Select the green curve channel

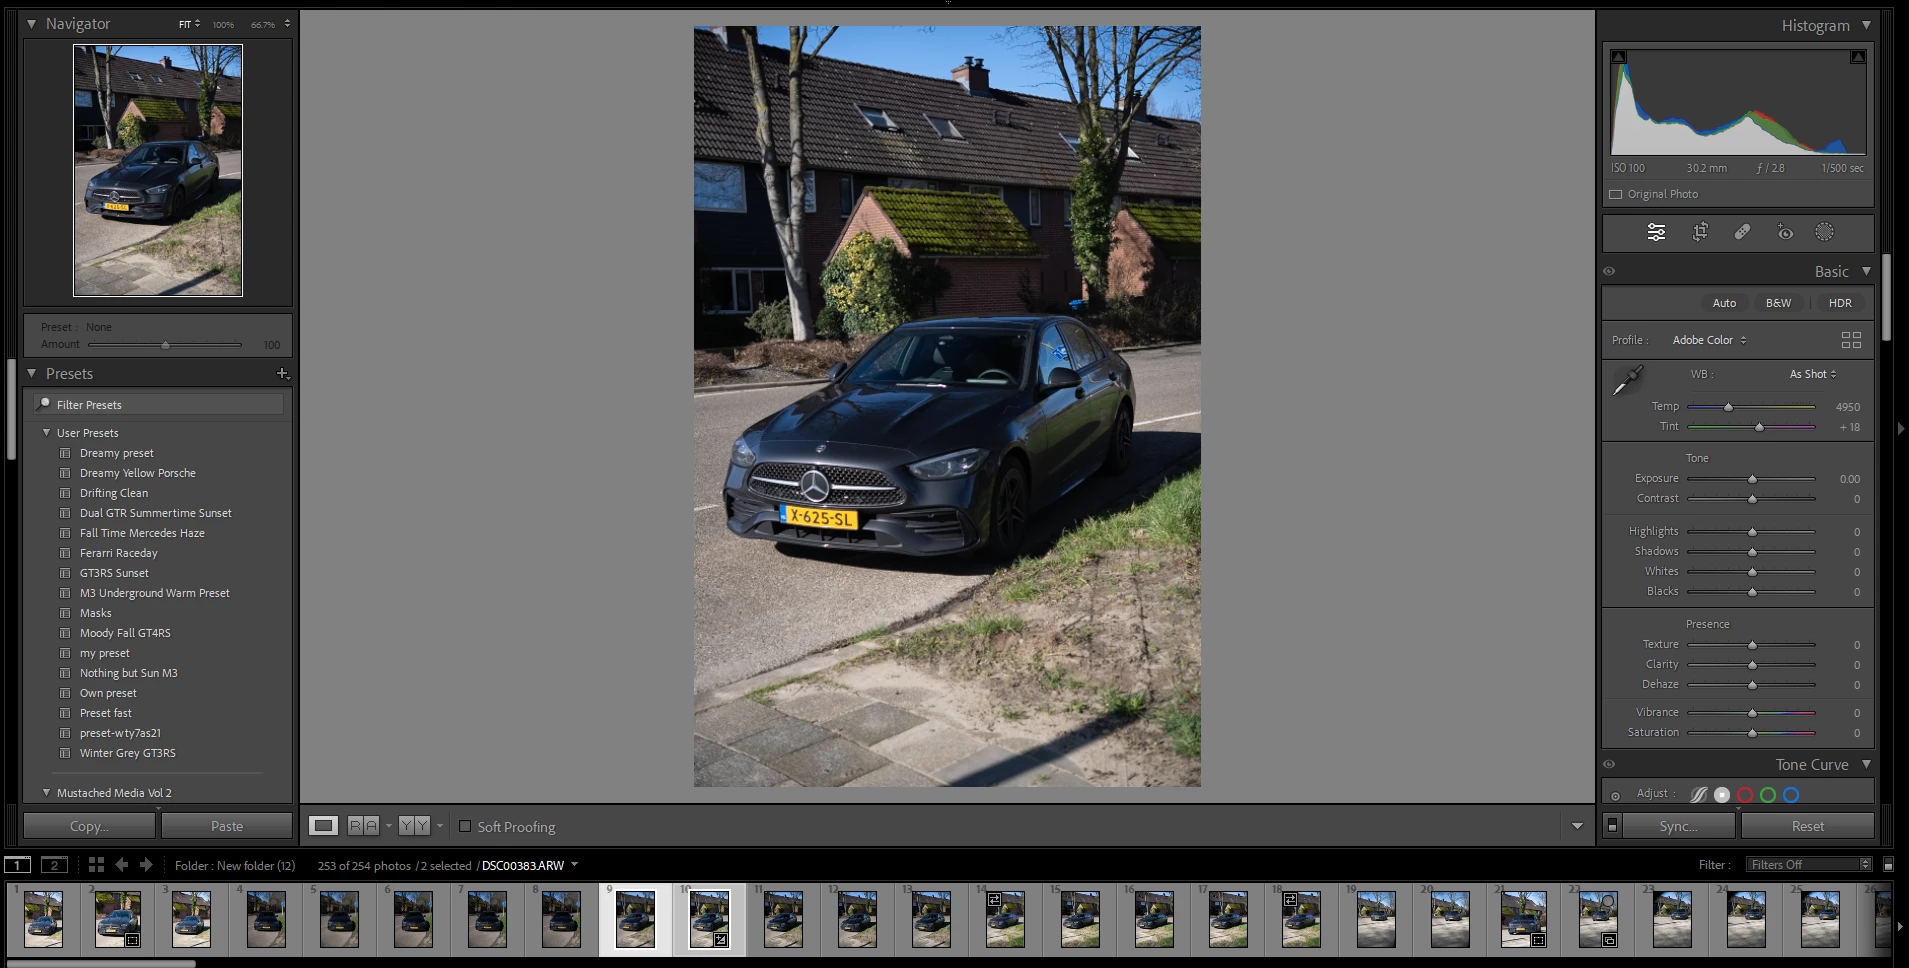(x=1768, y=795)
